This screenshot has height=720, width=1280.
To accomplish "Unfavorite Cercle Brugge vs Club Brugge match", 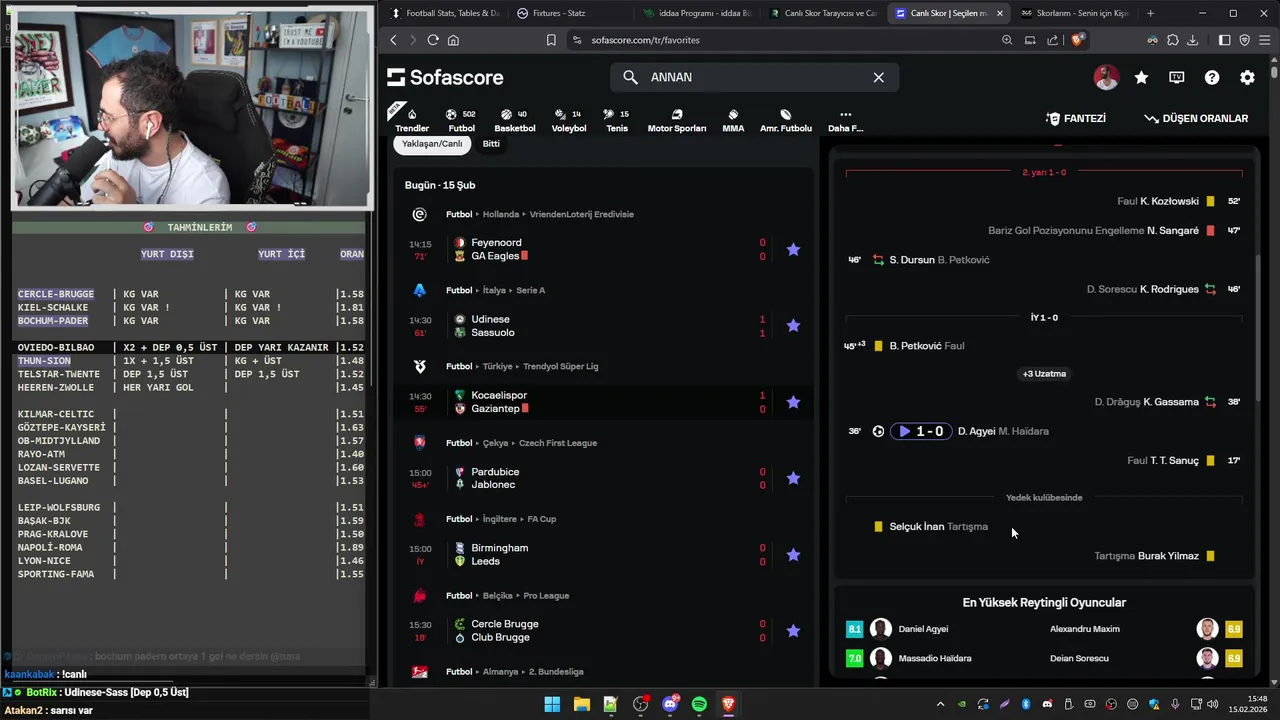I will tap(793, 631).
